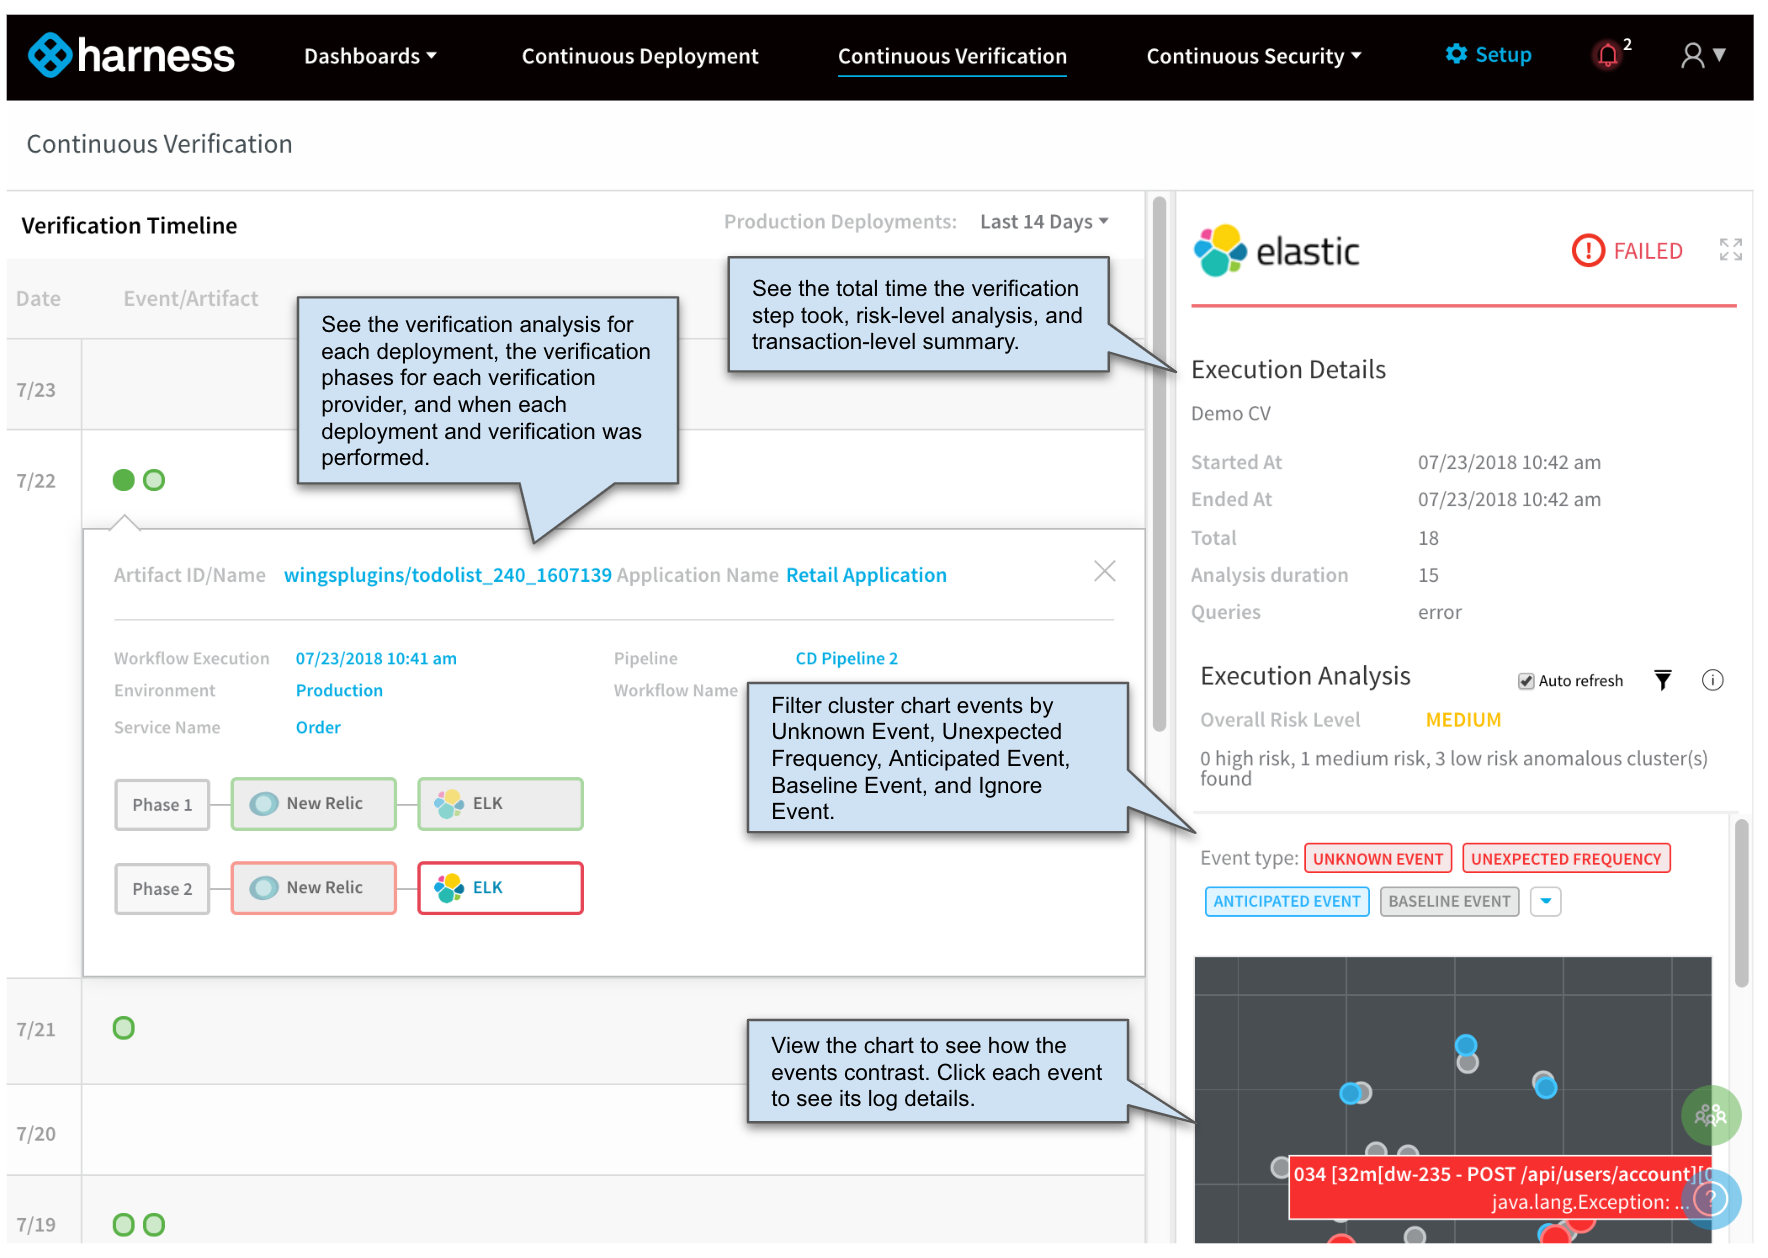Click the topmost blue event dot in chart
Image resolution: width=1768 pixels, height=1258 pixels.
[1466, 1045]
